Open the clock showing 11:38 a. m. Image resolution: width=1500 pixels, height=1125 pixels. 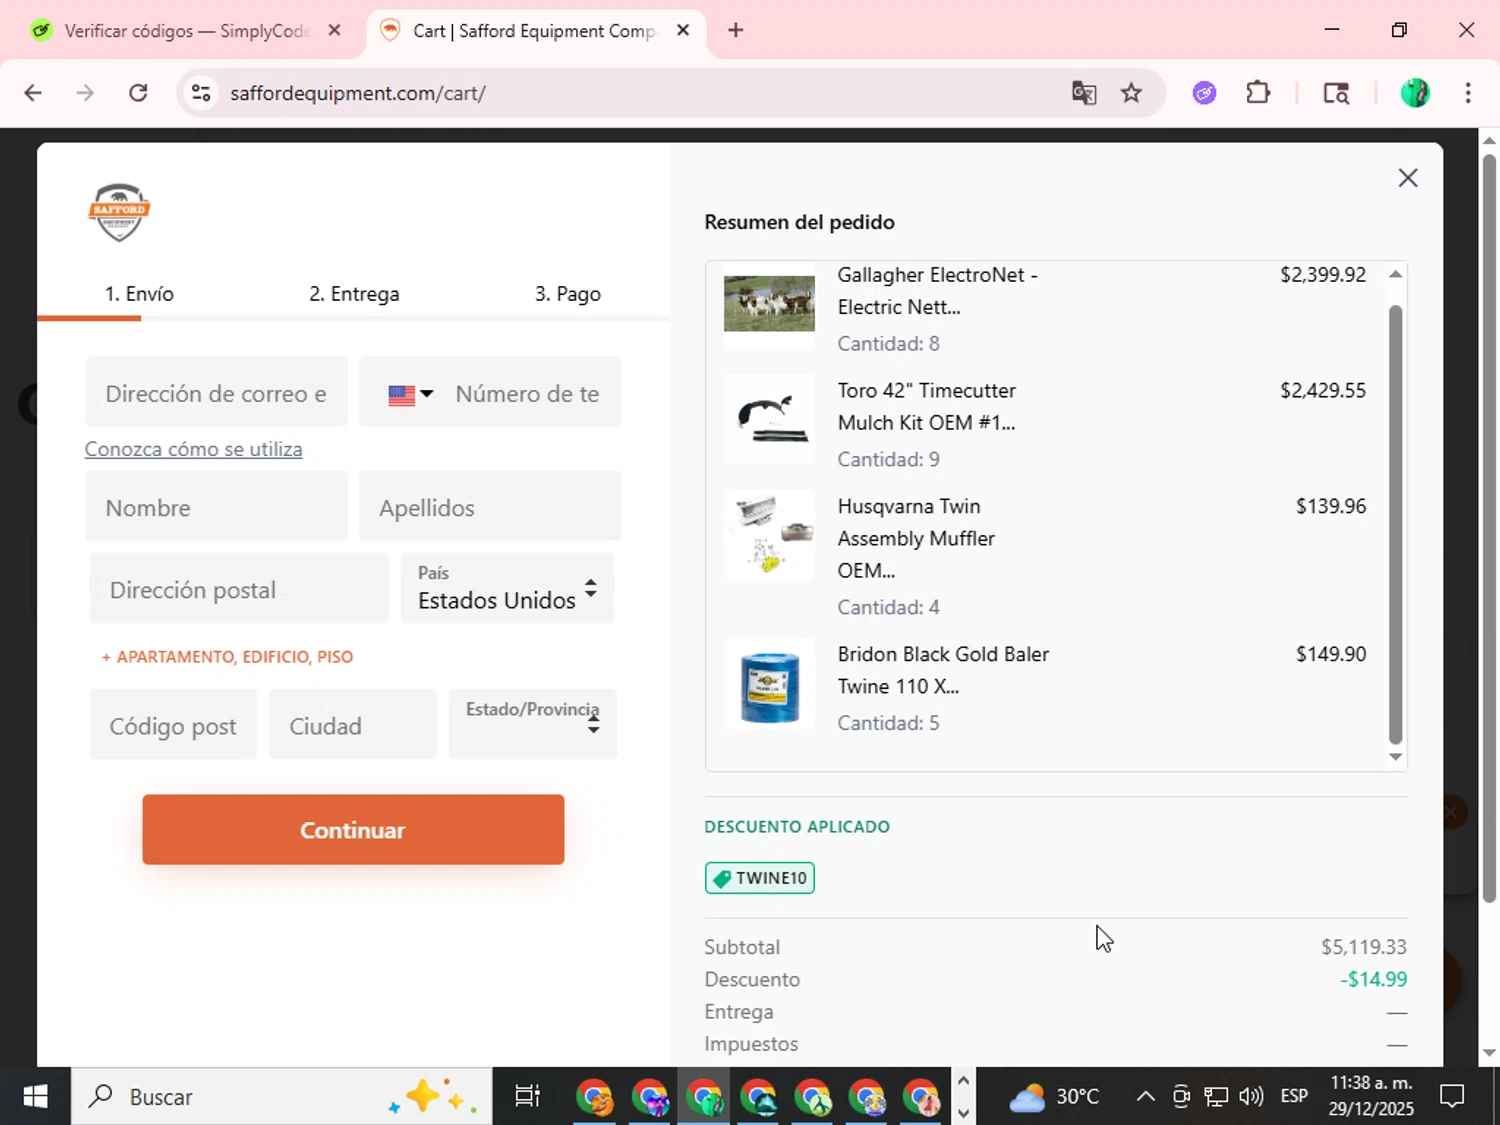pyautogui.click(x=1371, y=1096)
